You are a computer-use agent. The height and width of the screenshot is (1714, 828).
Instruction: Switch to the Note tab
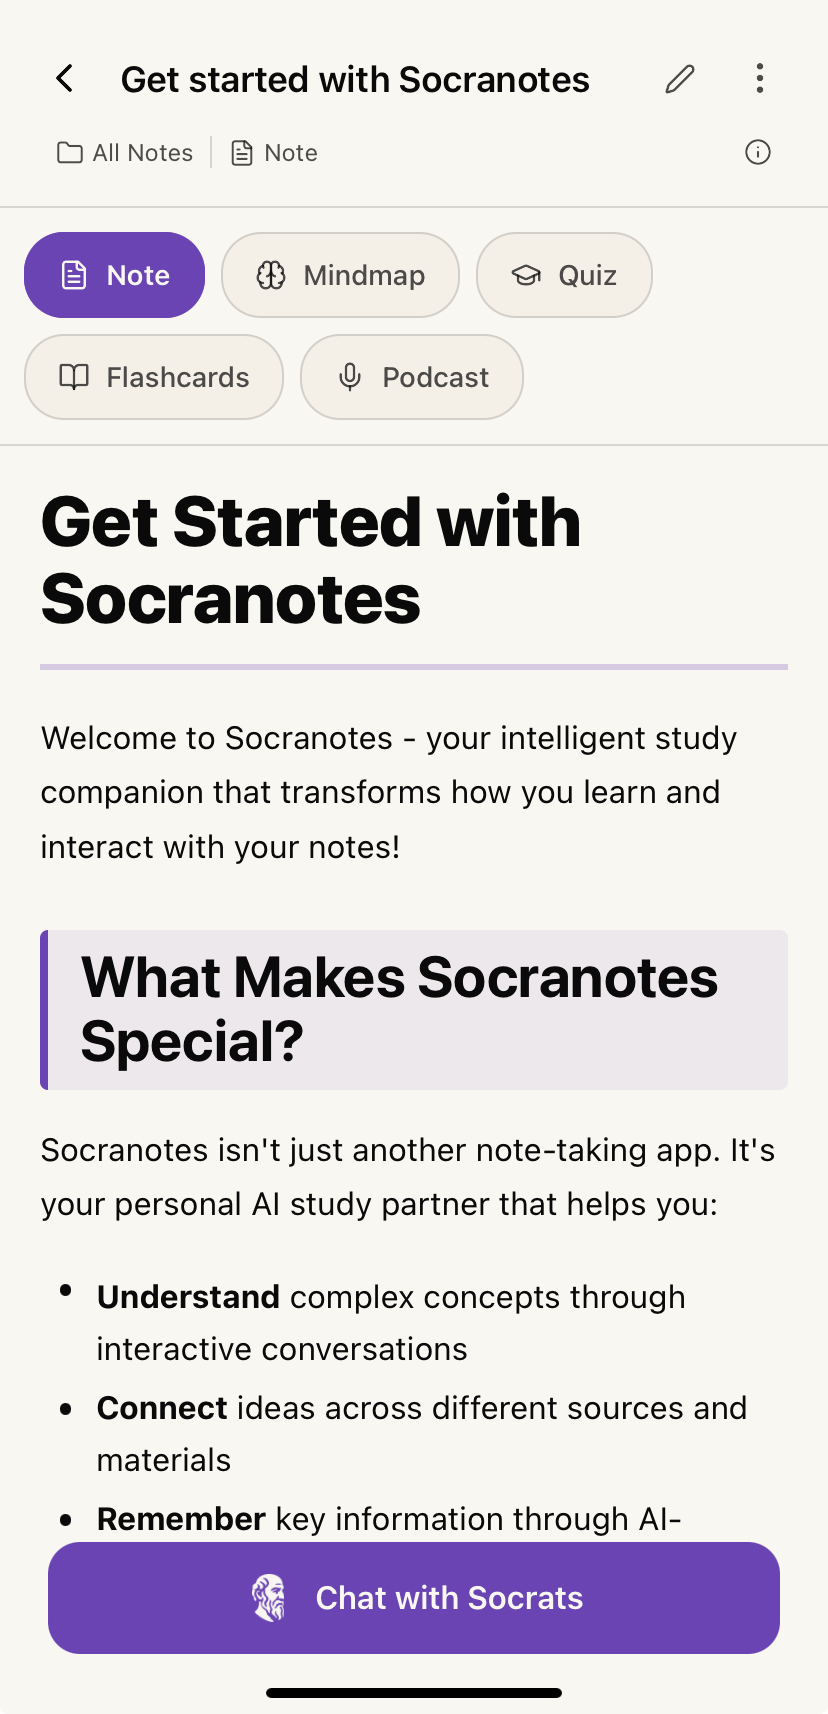(114, 275)
